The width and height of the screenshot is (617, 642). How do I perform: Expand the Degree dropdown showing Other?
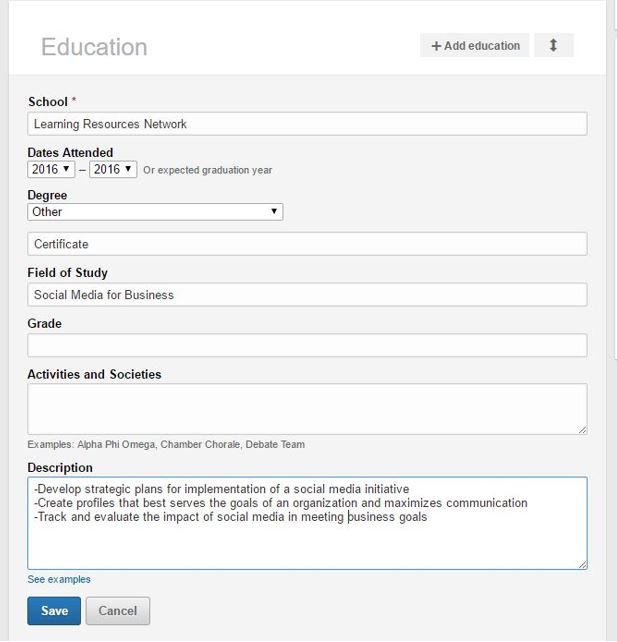(155, 212)
